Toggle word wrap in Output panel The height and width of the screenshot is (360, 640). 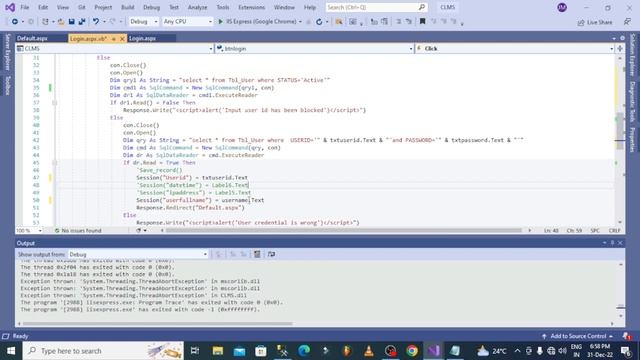pyautogui.click(x=271, y=254)
